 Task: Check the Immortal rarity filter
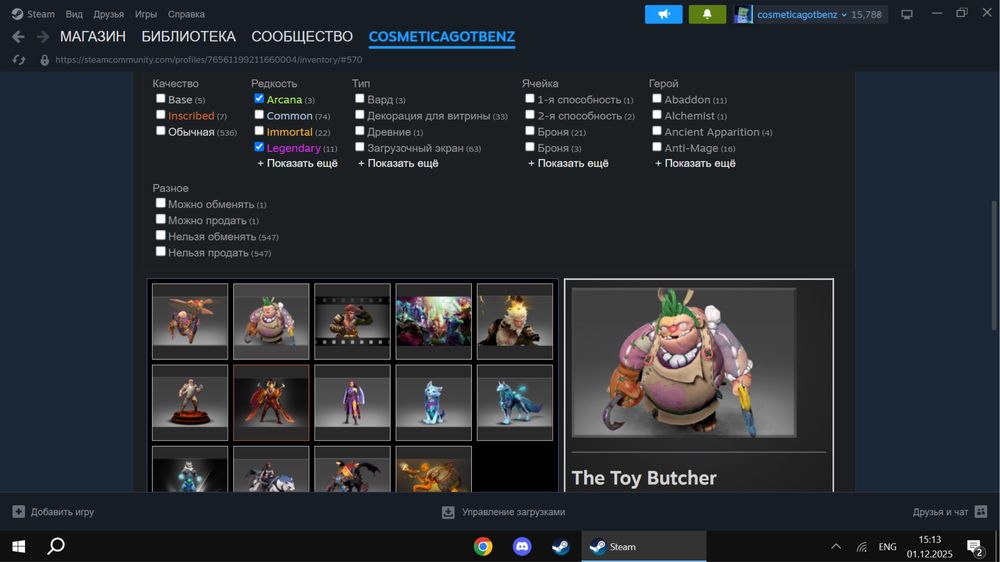(259, 131)
